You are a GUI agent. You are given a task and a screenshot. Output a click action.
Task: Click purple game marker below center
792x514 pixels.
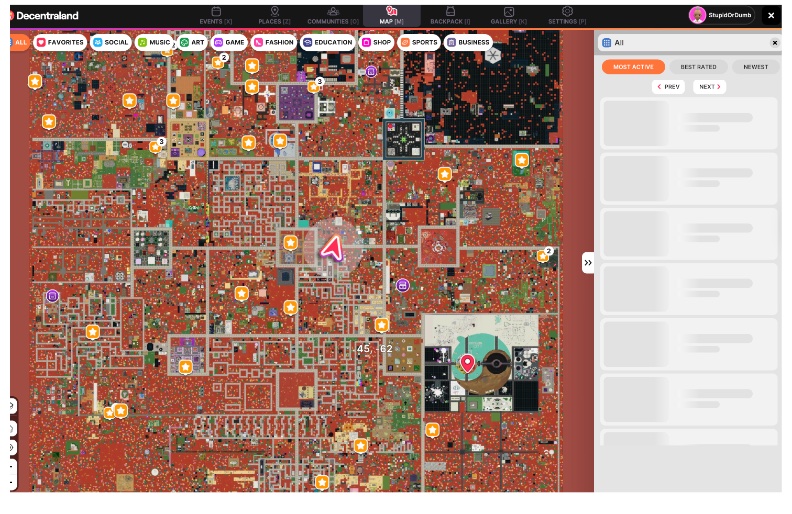(x=403, y=285)
